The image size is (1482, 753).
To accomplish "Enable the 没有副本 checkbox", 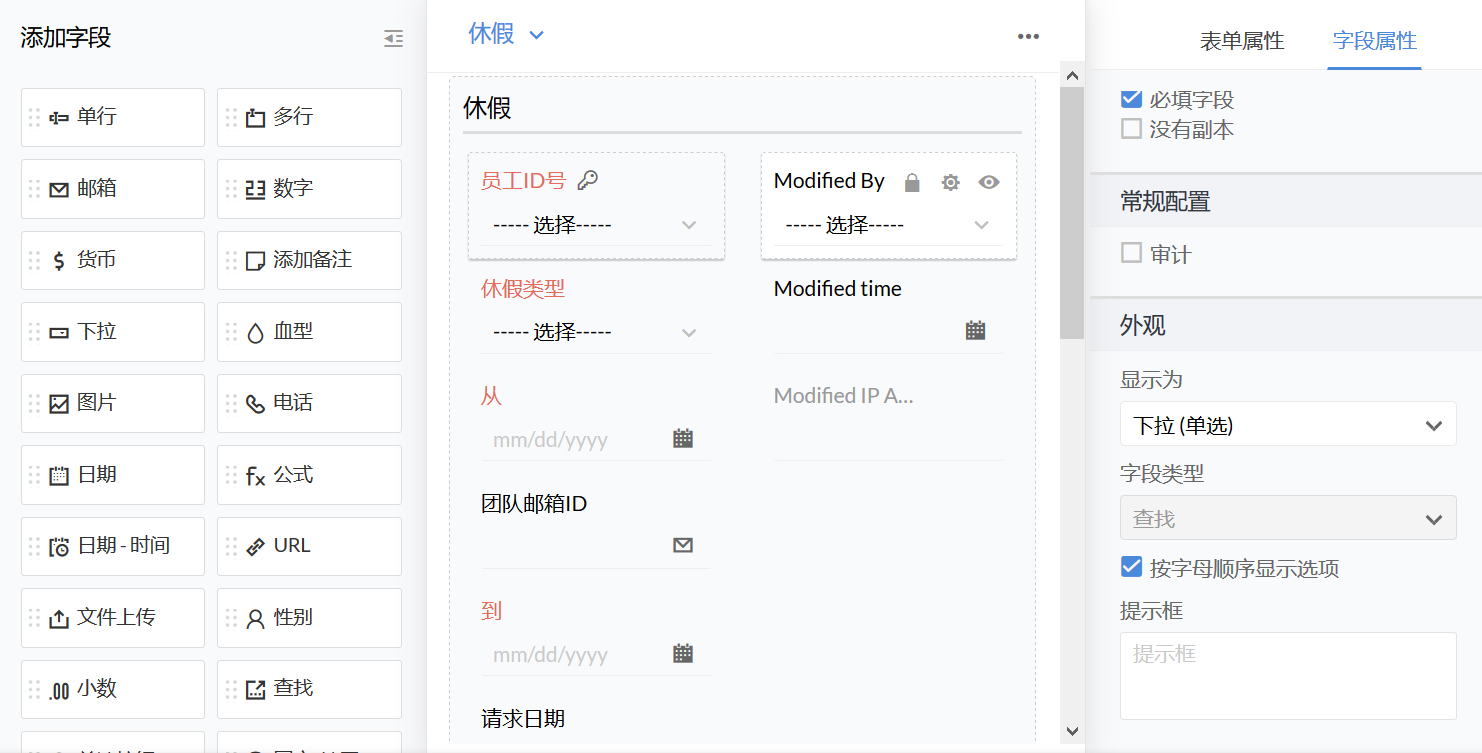I will coord(1131,129).
